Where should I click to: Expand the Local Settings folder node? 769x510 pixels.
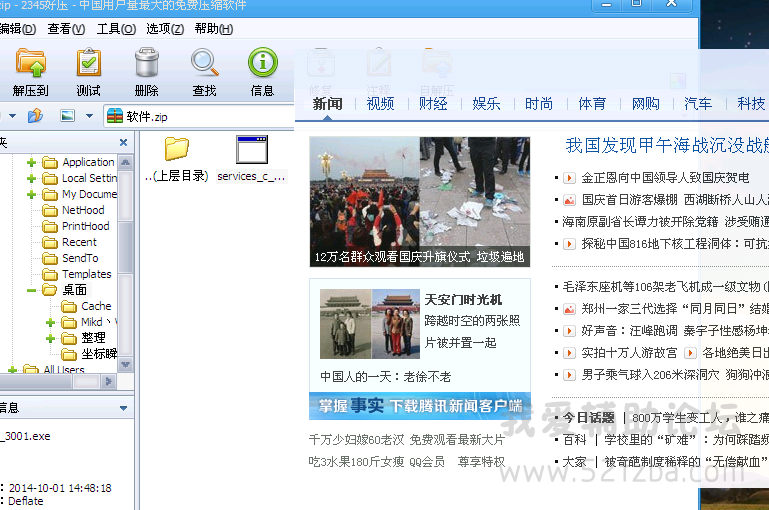31,178
